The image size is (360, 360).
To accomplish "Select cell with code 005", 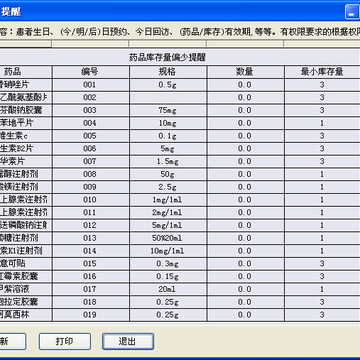I will 91,136.
